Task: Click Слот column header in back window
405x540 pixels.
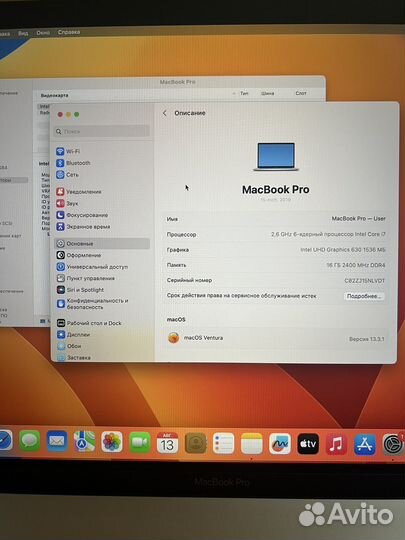Action: click(x=301, y=93)
